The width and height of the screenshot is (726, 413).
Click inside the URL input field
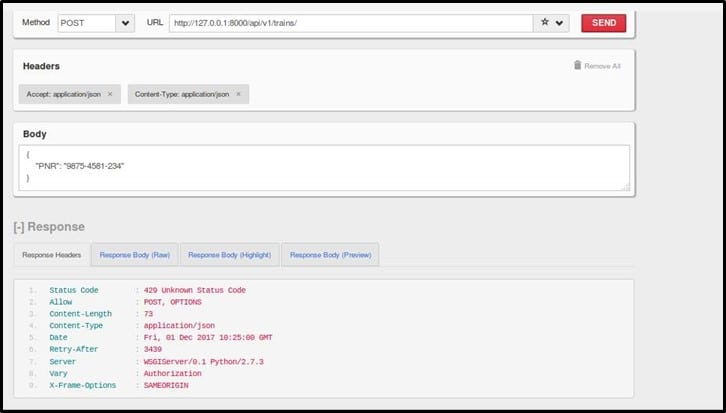[350, 22]
